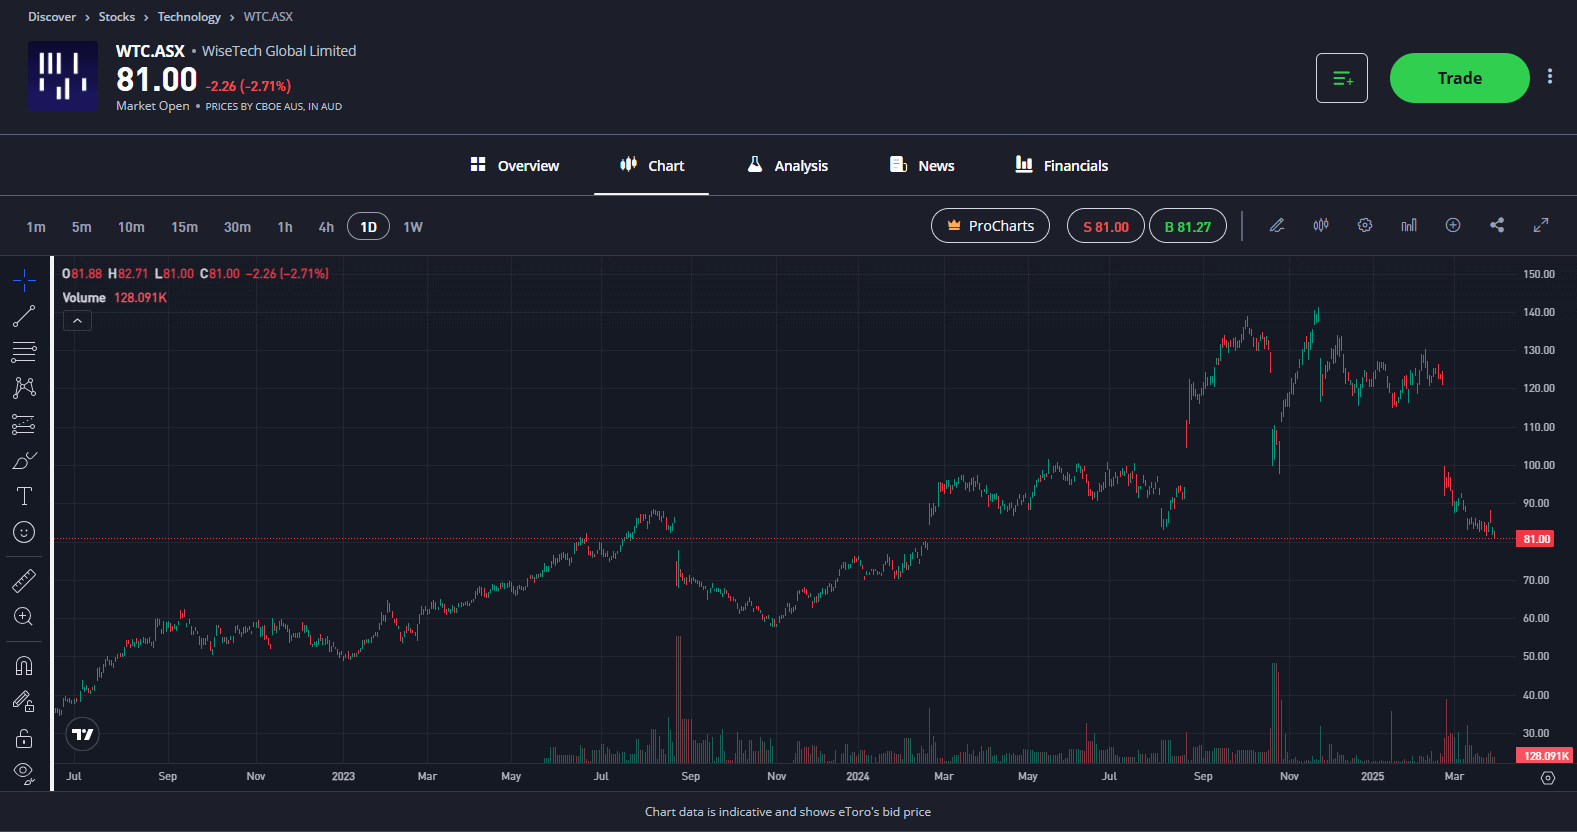1577x832 pixels.
Task: Go to Technology breadcrumb
Action: (x=189, y=17)
